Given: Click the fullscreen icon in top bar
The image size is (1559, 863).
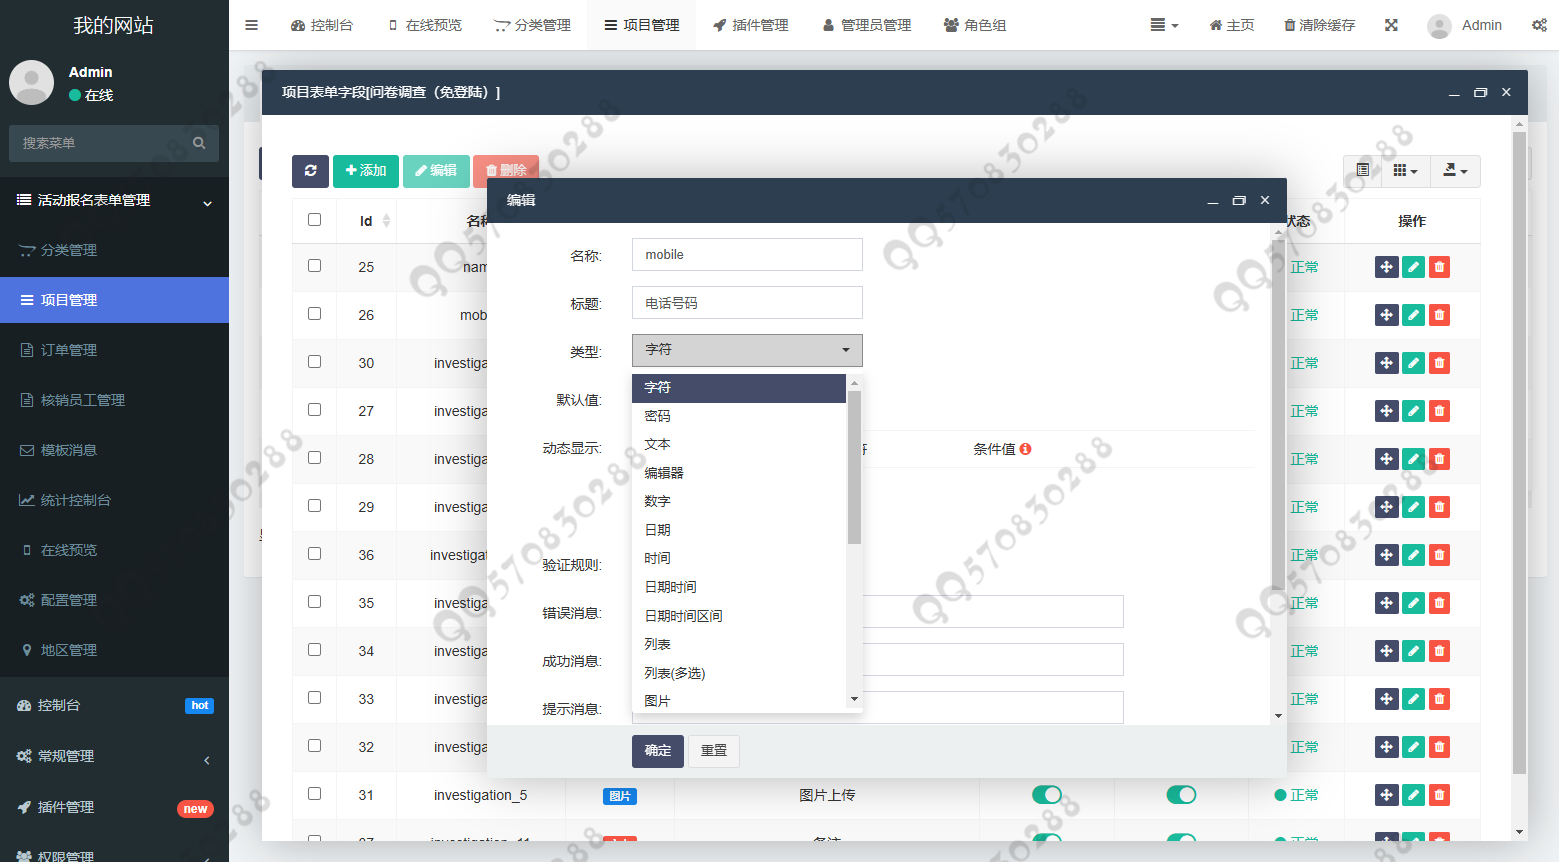Looking at the screenshot, I should click(1391, 25).
